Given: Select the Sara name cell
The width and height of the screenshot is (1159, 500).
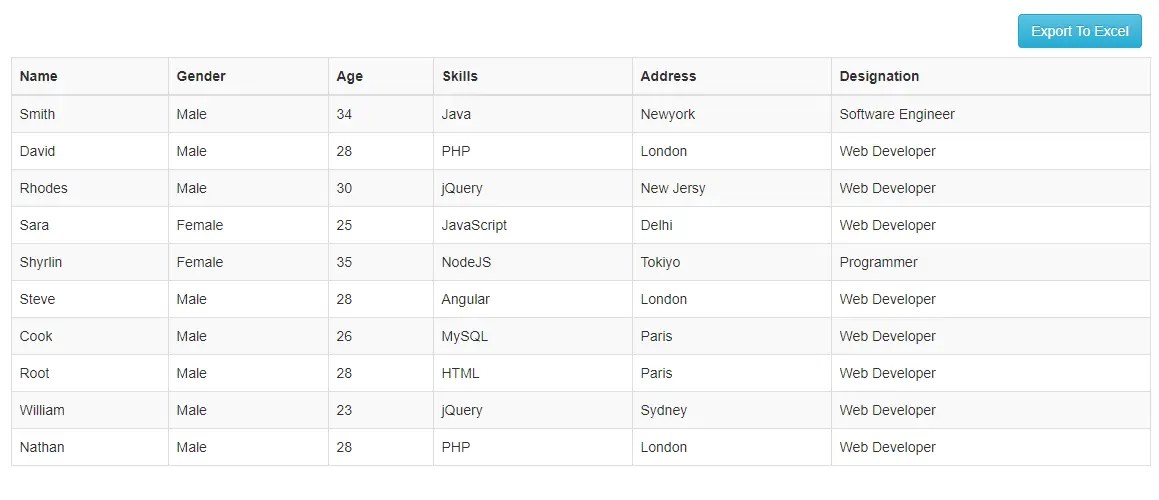Looking at the screenshot, I should (35, 225).
